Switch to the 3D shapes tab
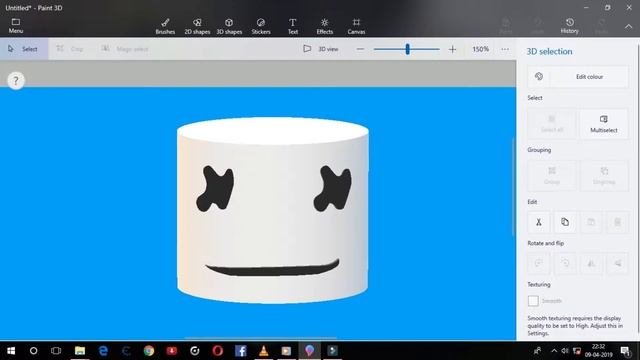The width and height of the screenshot is (640, 360). click(229, 26)
